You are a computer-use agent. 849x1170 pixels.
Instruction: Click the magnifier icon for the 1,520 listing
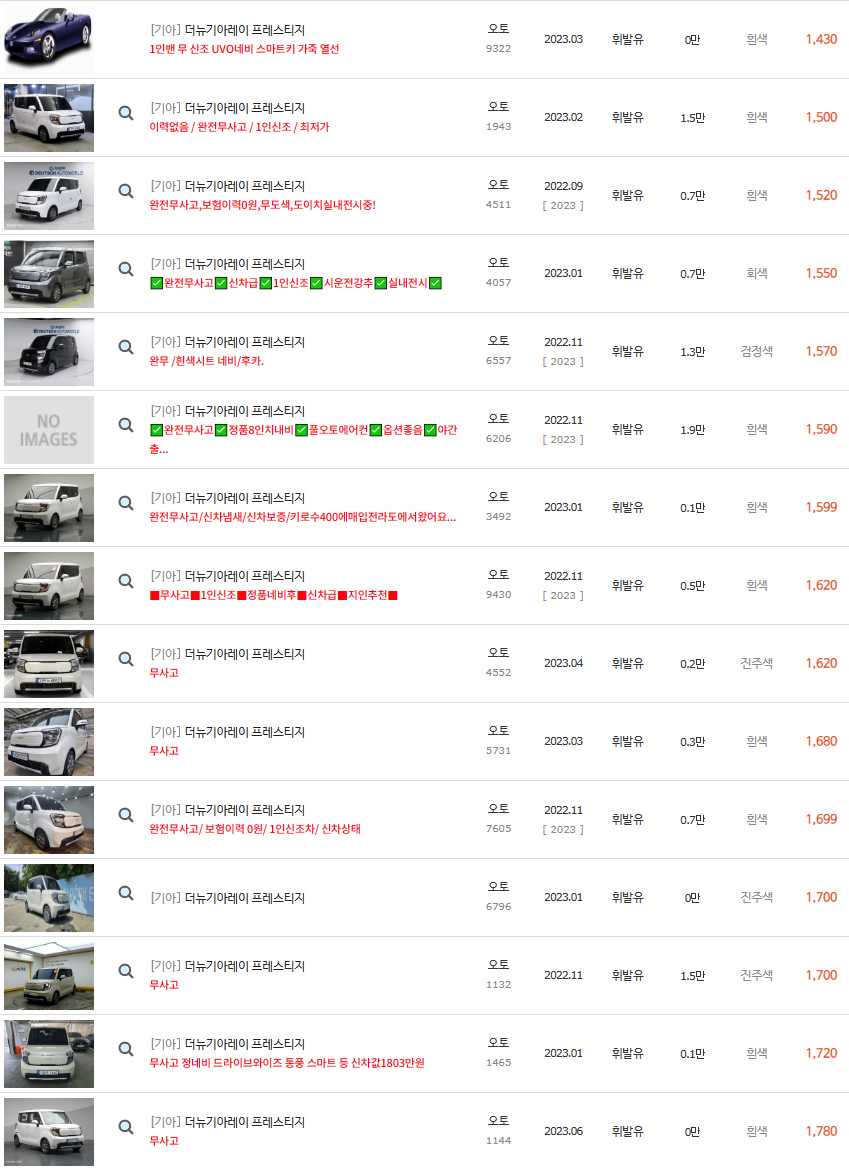126,191
